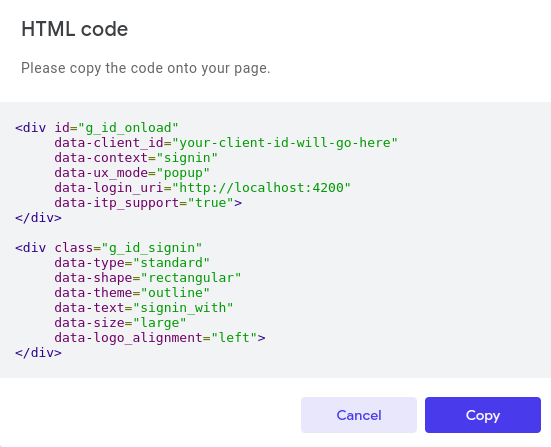Click the data-theme="outline" line
Screen dimensions: 551x447
(132, 293)
